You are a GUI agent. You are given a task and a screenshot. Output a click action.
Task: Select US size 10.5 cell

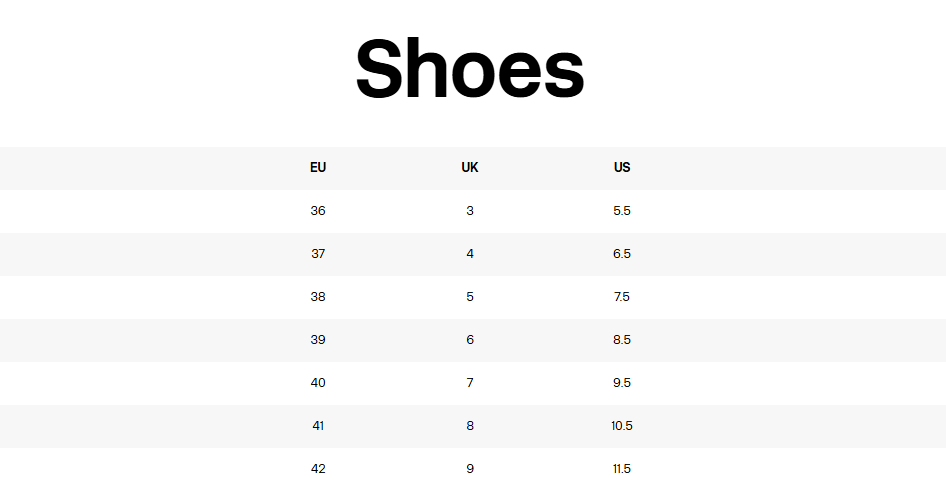pos(622,426)
